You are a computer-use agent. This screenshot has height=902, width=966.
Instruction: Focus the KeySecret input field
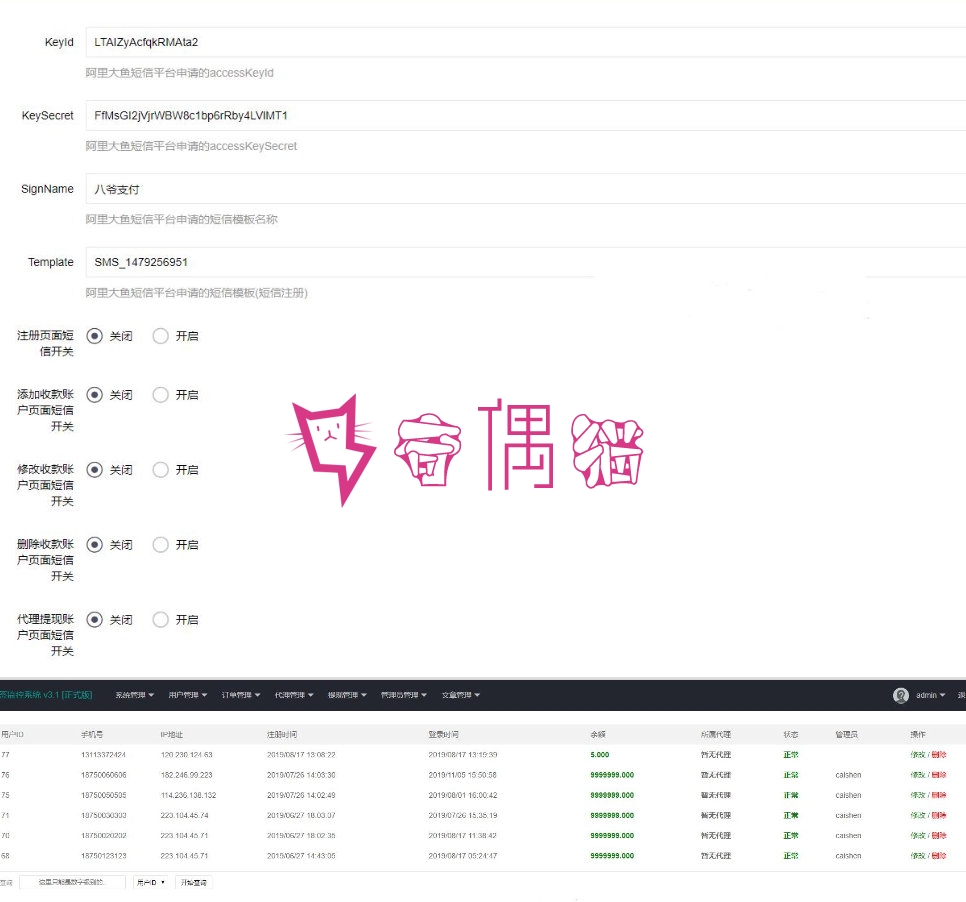point(526,115)
